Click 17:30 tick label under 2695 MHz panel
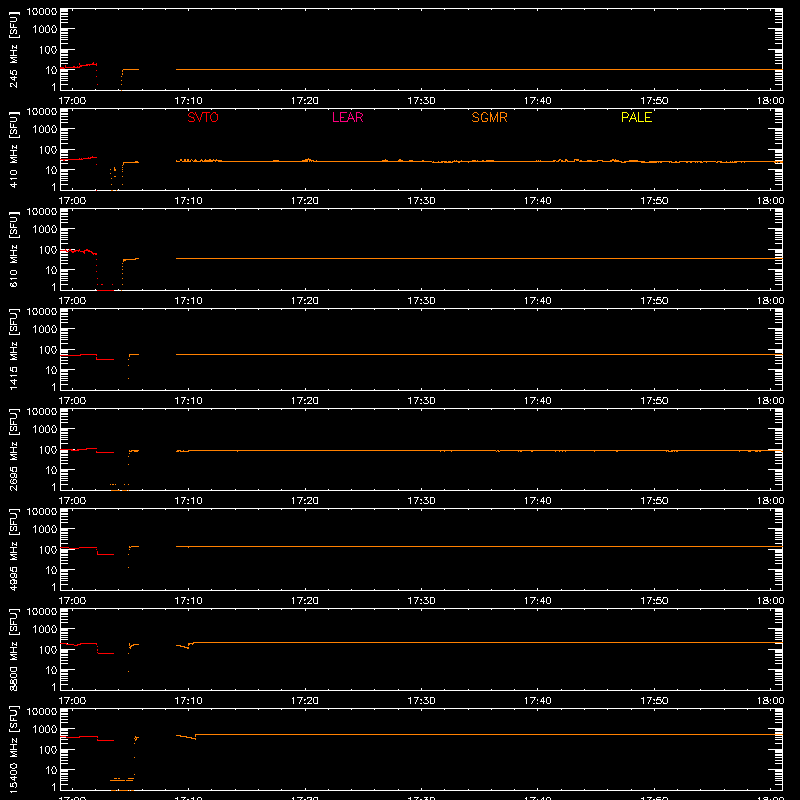 click(x=421, y=501)
